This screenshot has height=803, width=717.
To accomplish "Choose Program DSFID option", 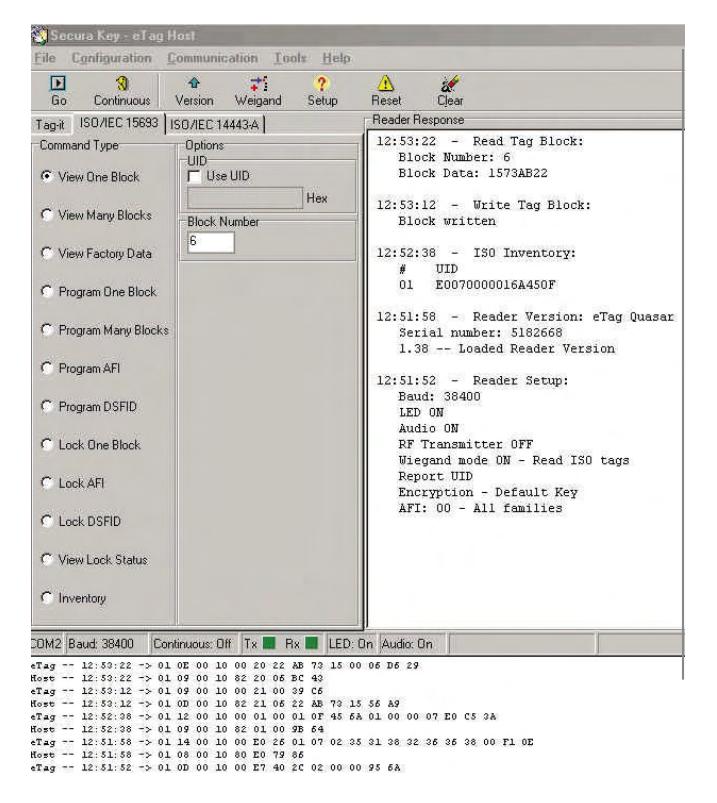I will [x=47, y=406].
